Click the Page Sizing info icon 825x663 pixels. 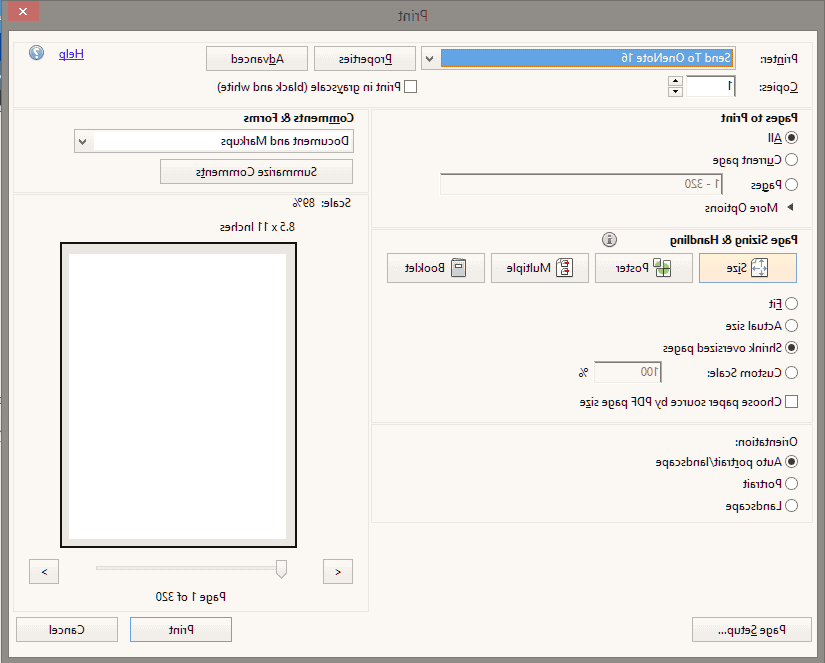coord(609,240)
